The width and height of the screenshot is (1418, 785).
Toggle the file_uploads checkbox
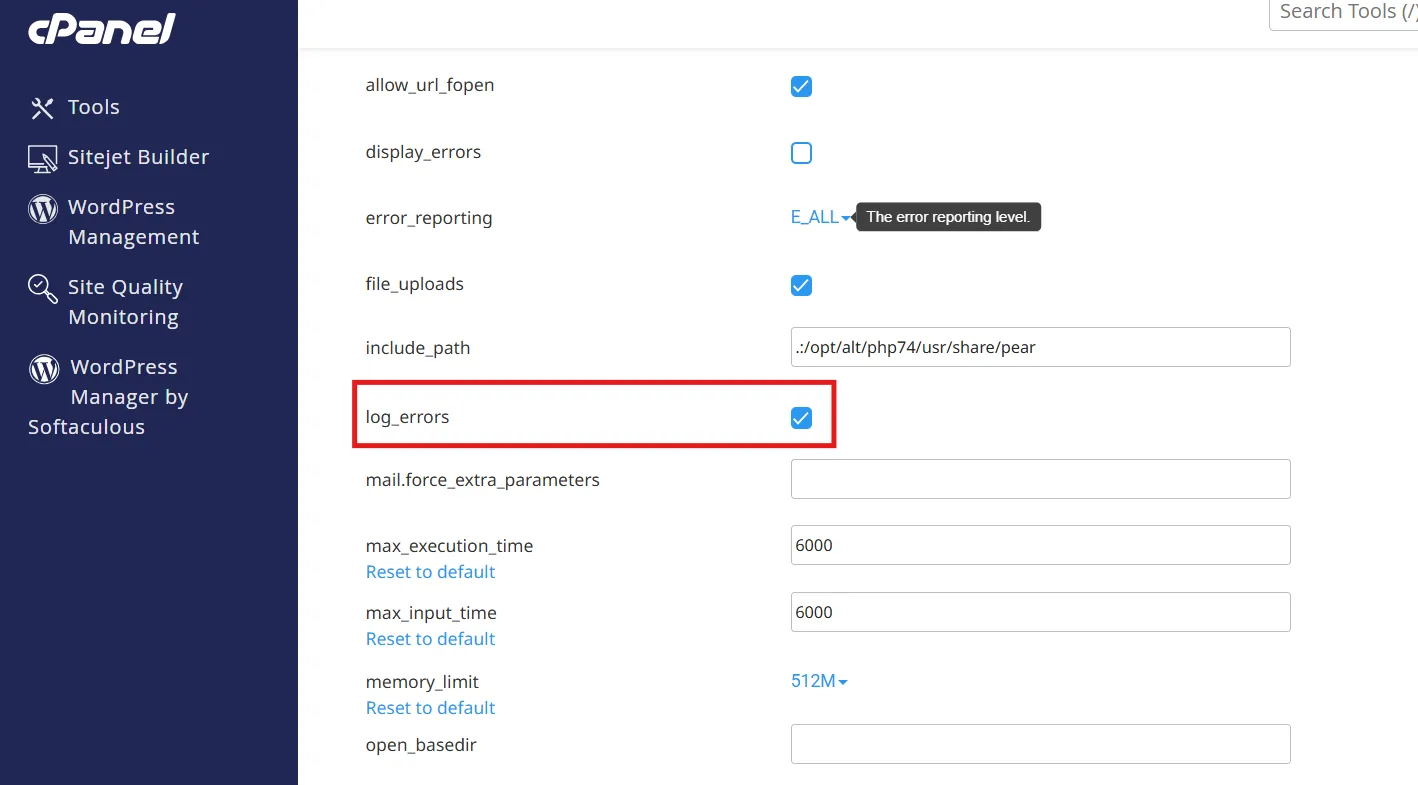(x=801, y=285)
